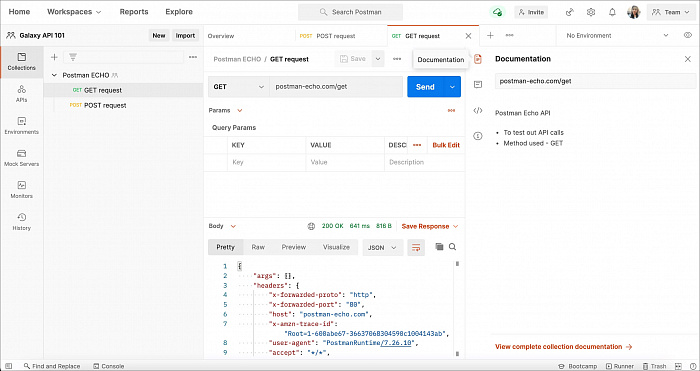This screenshot has height=371, width=700.
Task: Toggle the sidebar icon in the status bar
Action: [8, 366]
